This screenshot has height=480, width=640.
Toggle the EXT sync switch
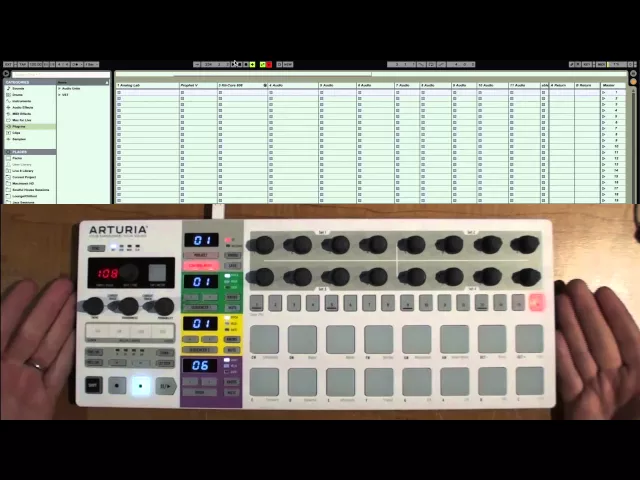coord(8,64)
